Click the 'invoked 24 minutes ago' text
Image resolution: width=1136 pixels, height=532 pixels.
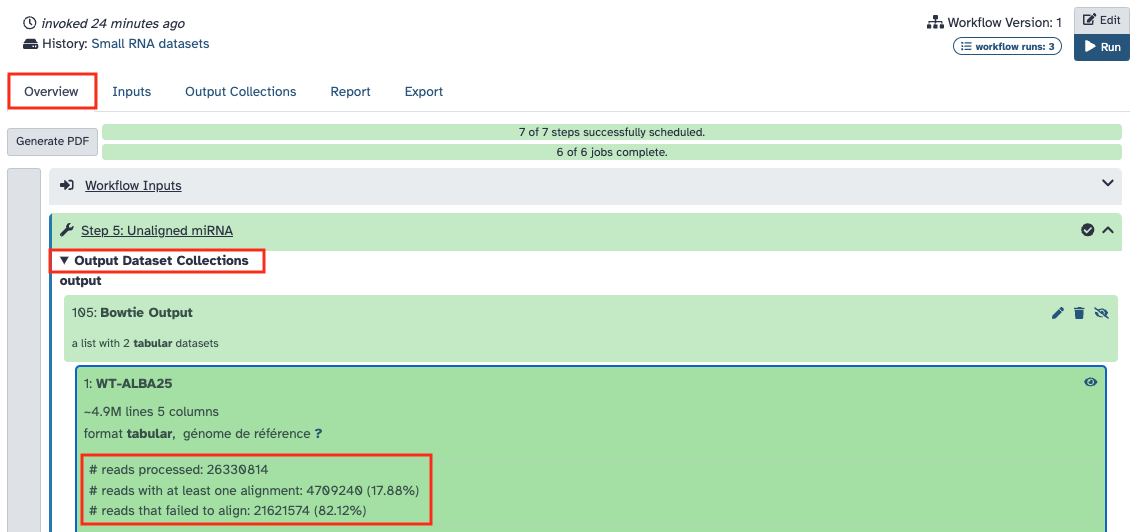tap(113, 23)
